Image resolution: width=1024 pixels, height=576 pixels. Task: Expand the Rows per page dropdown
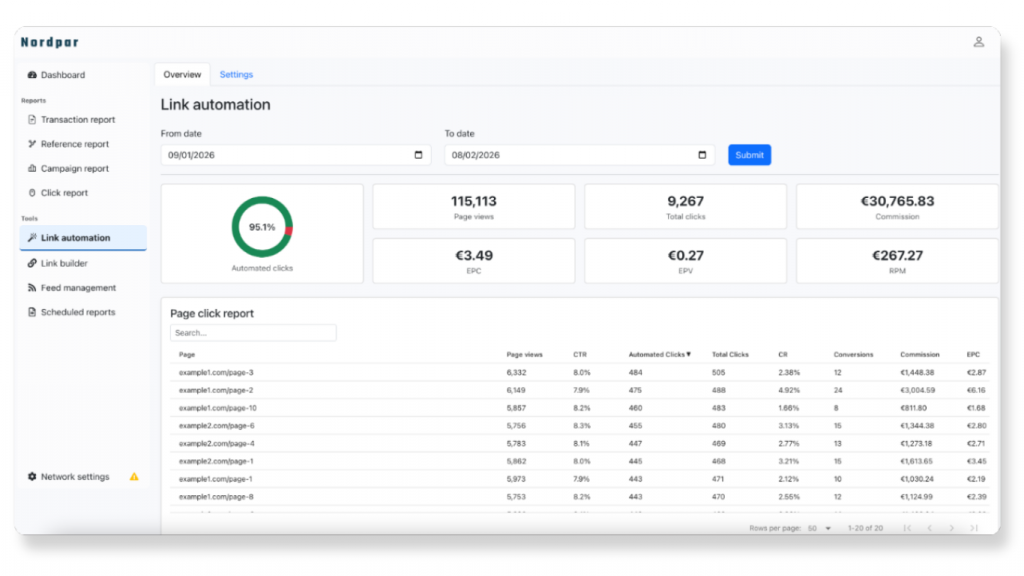coord(828,528)
